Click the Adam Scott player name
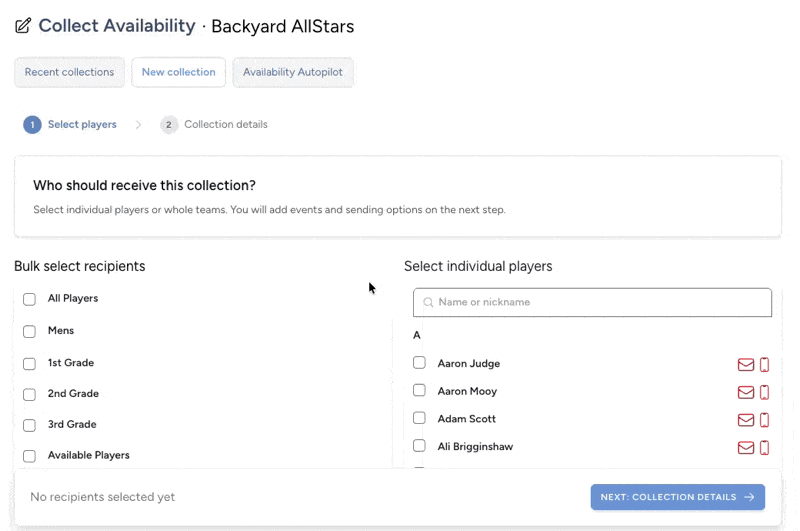The image size is (800, 531). point(466,419)
